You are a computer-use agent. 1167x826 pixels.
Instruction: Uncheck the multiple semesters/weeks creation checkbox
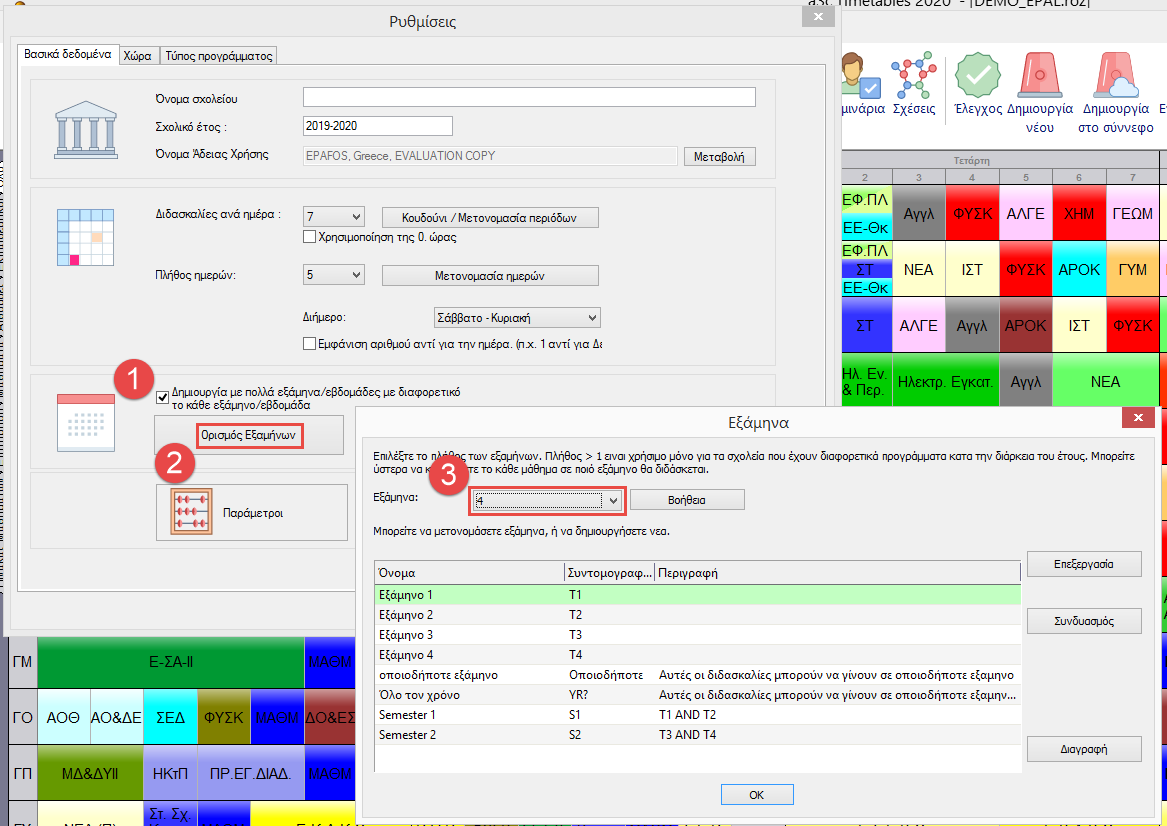coord(163,397)
